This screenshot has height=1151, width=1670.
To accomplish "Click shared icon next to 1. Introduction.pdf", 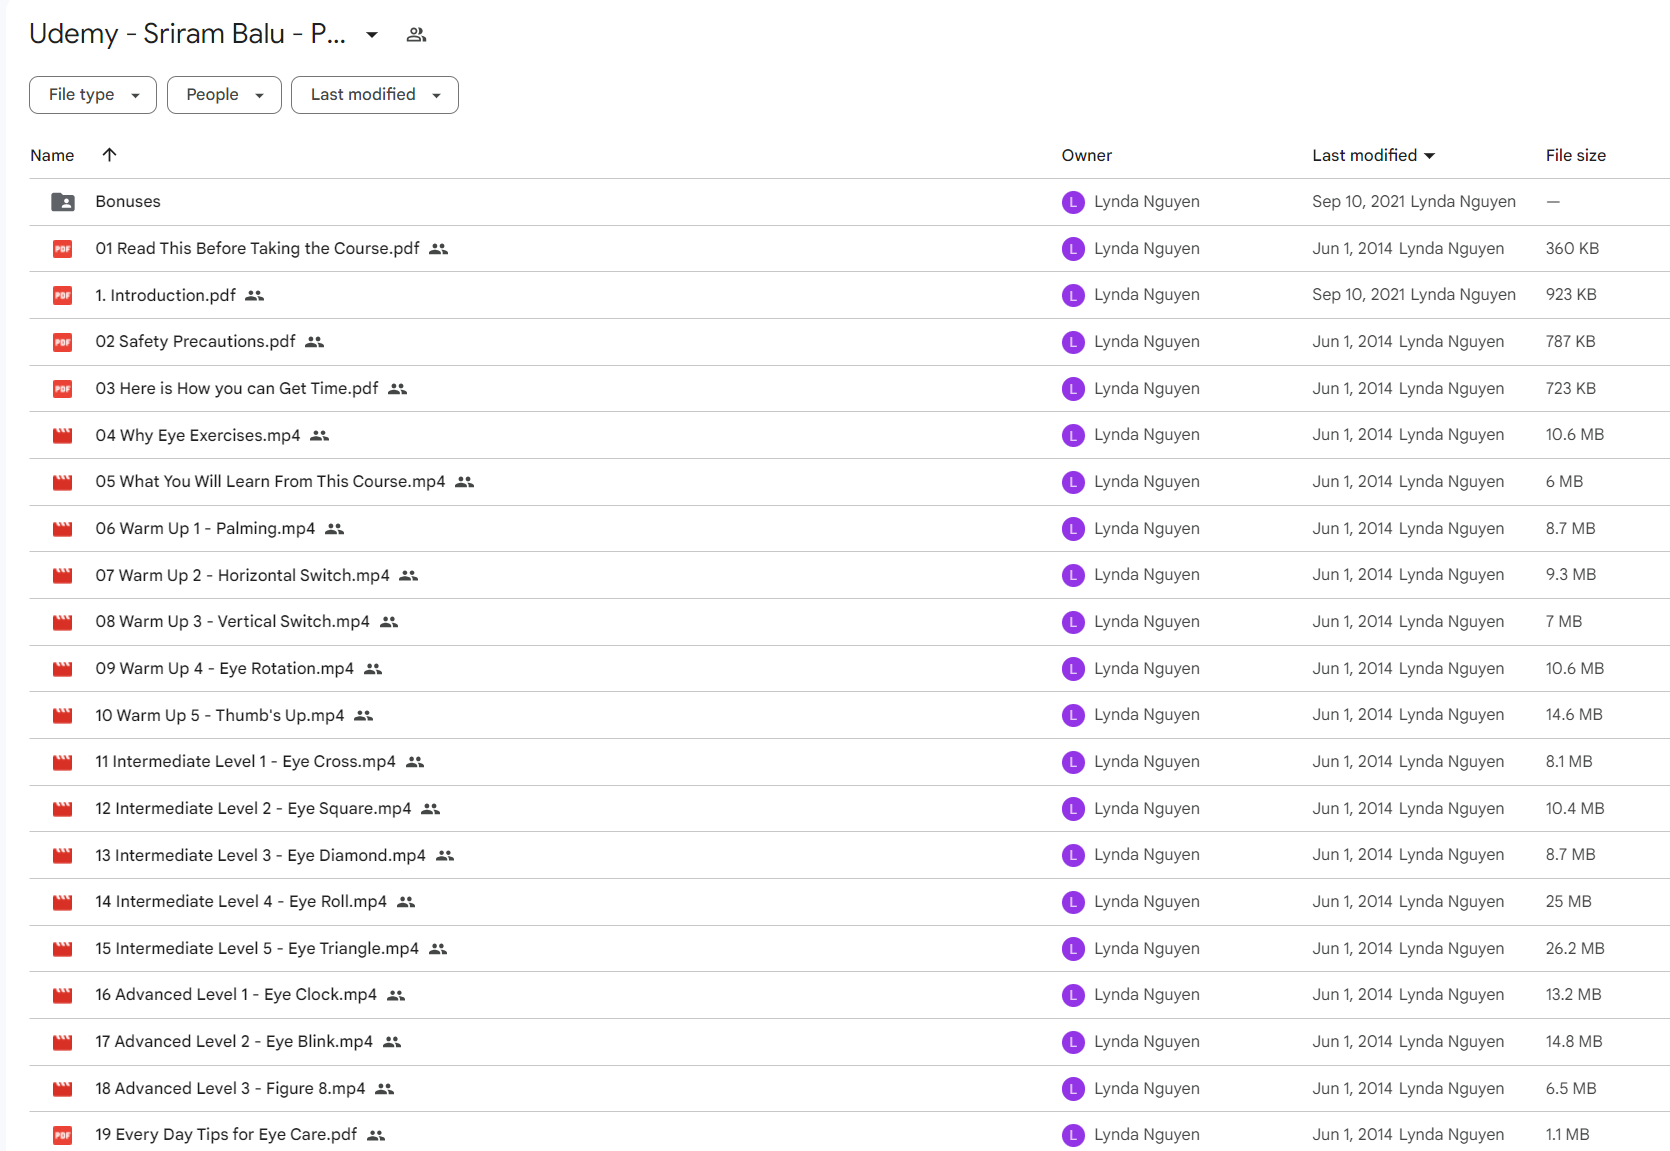I will (255, 295).
